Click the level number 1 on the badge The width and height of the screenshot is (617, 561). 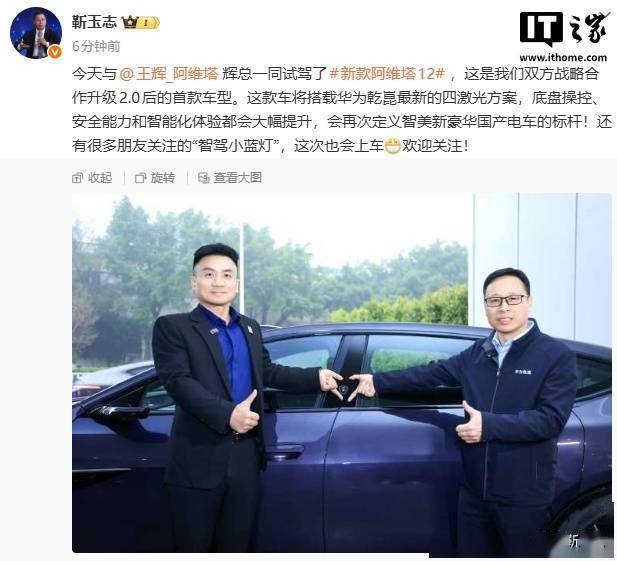click(x=146, y=23)
